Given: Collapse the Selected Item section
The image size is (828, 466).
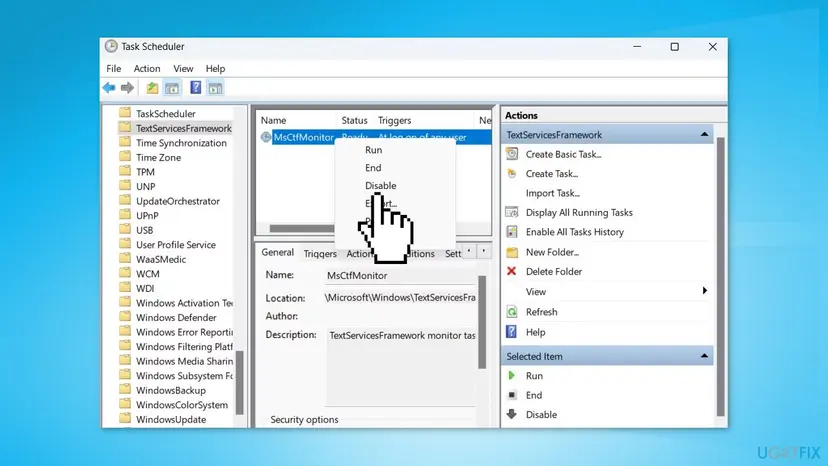Looking at the screenshot, I should click(x=704, y=356).
